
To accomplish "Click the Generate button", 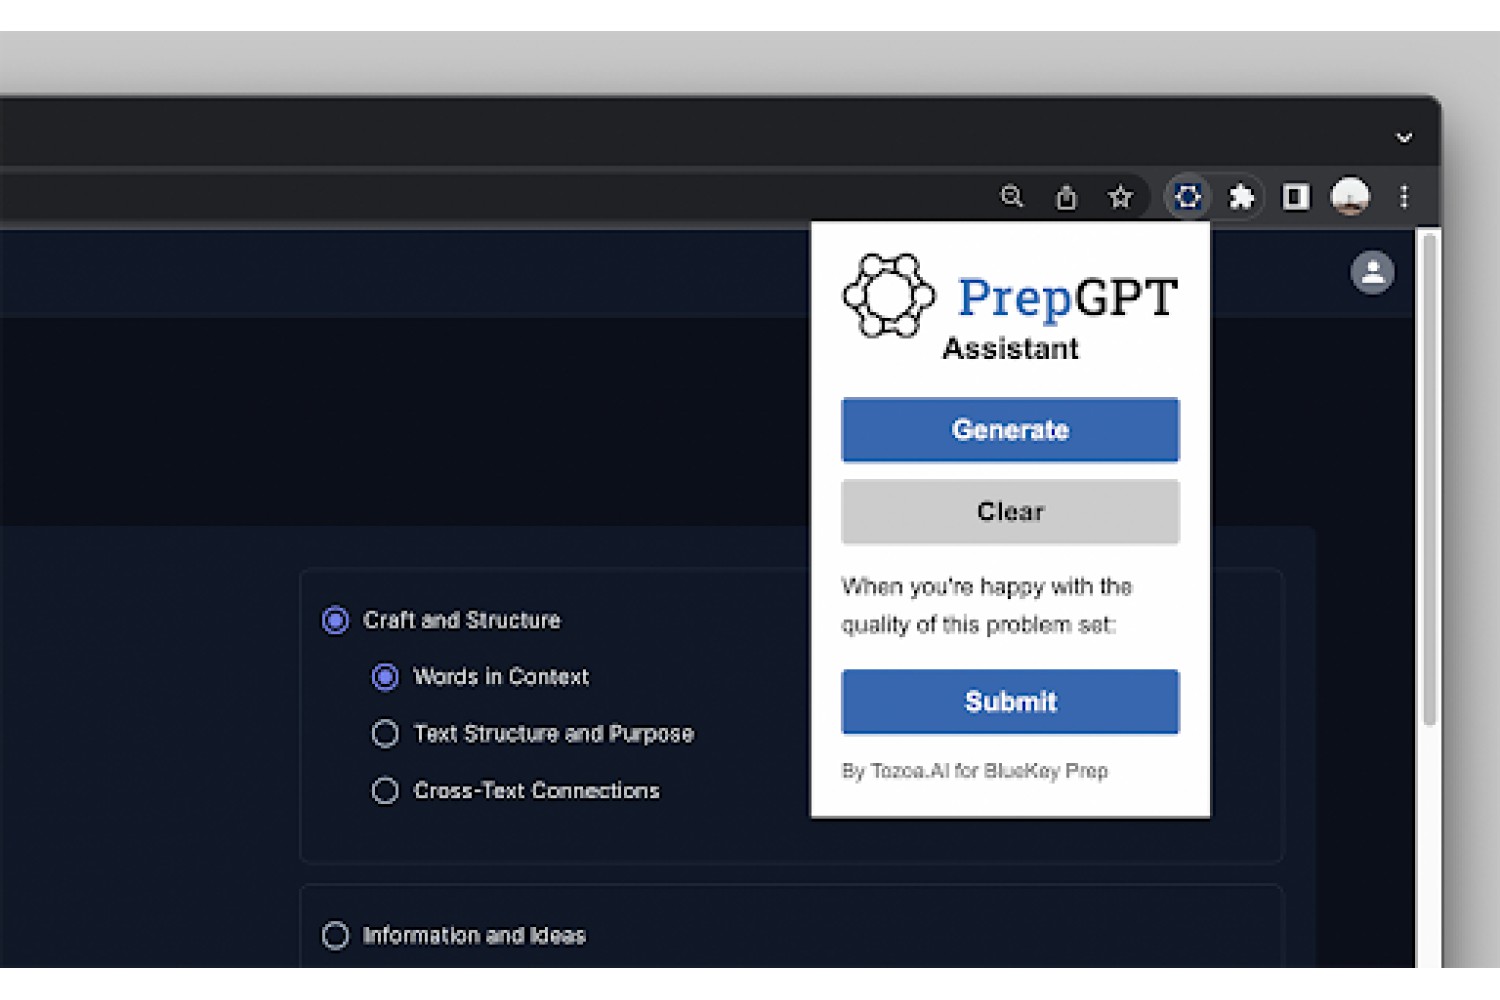I will [x=1010, y=430].
